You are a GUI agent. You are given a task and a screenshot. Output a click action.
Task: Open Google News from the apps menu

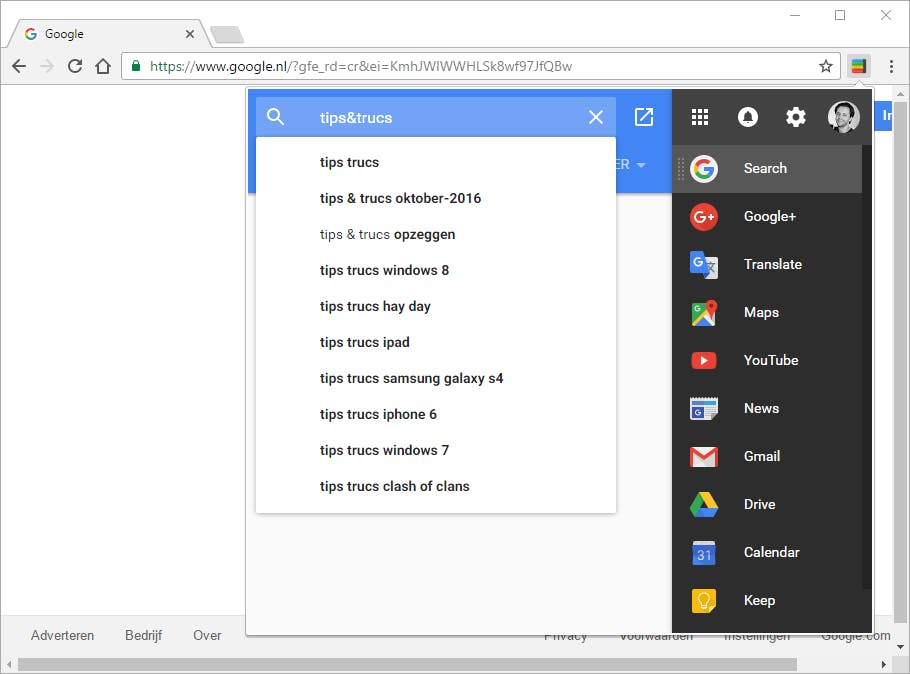760,408
